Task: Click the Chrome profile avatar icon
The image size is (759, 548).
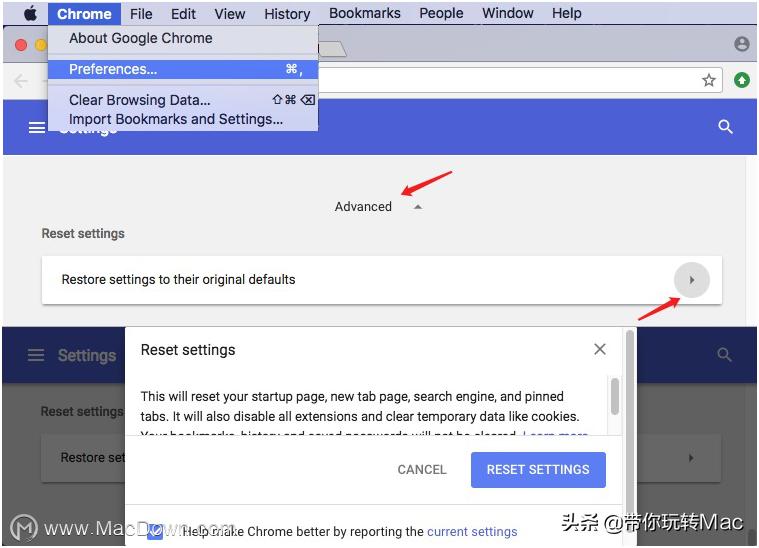Action: click(x=742, y=44)
